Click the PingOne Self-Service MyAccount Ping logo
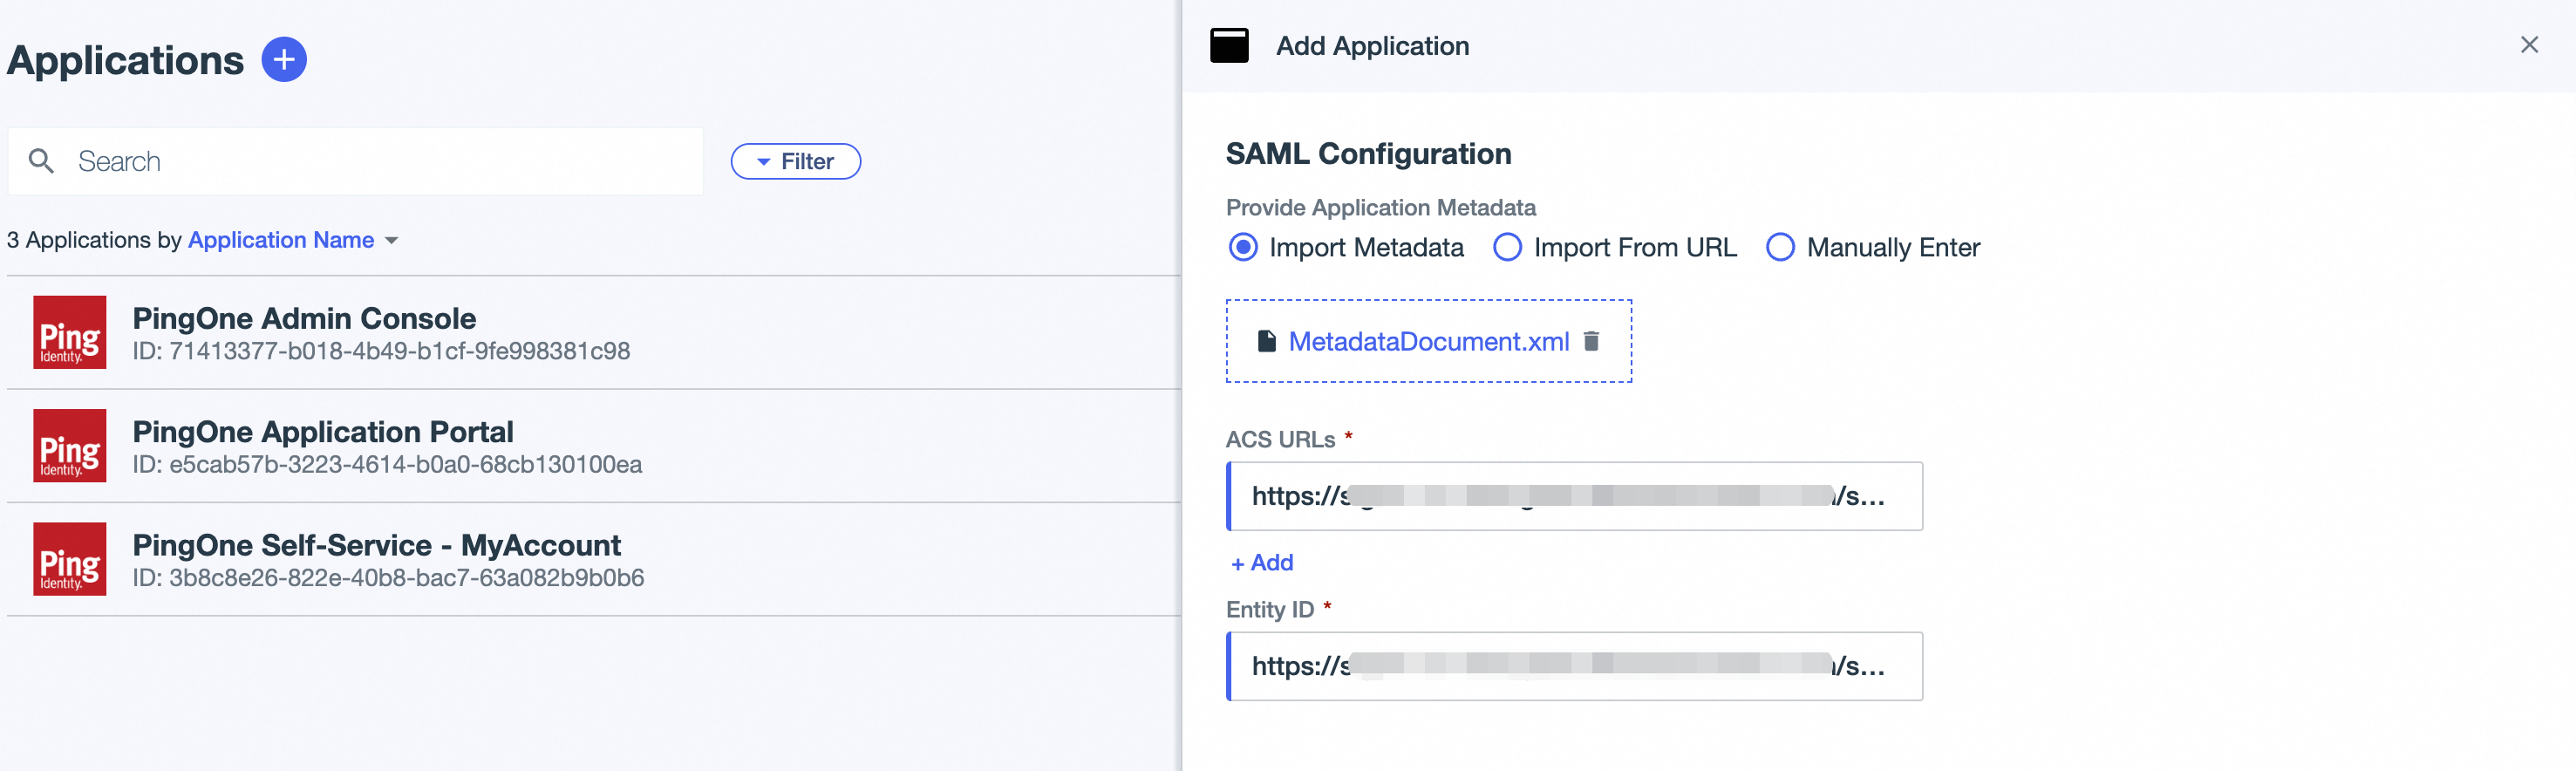Image resolution: width=2576 pixels, height=771 pixels. tap(70, 559)
